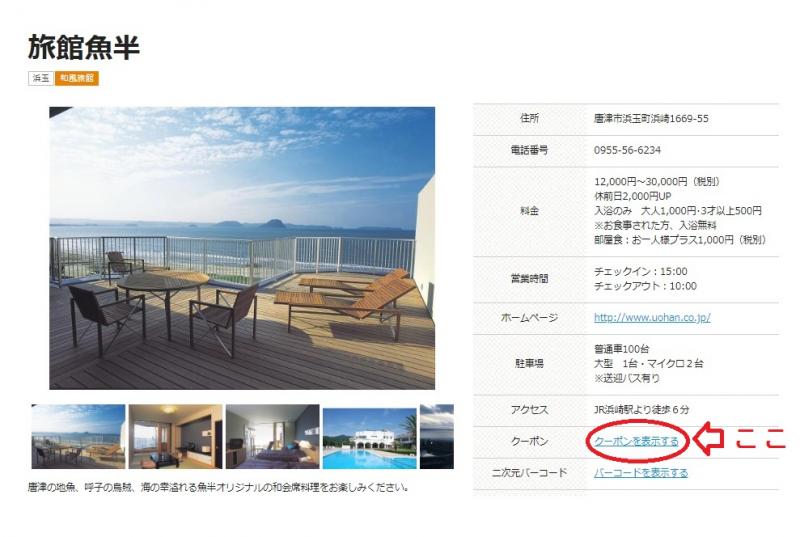Click the 浜玉 area tag
The width and height of the screenshot is (800, 537).
(41, 78)
